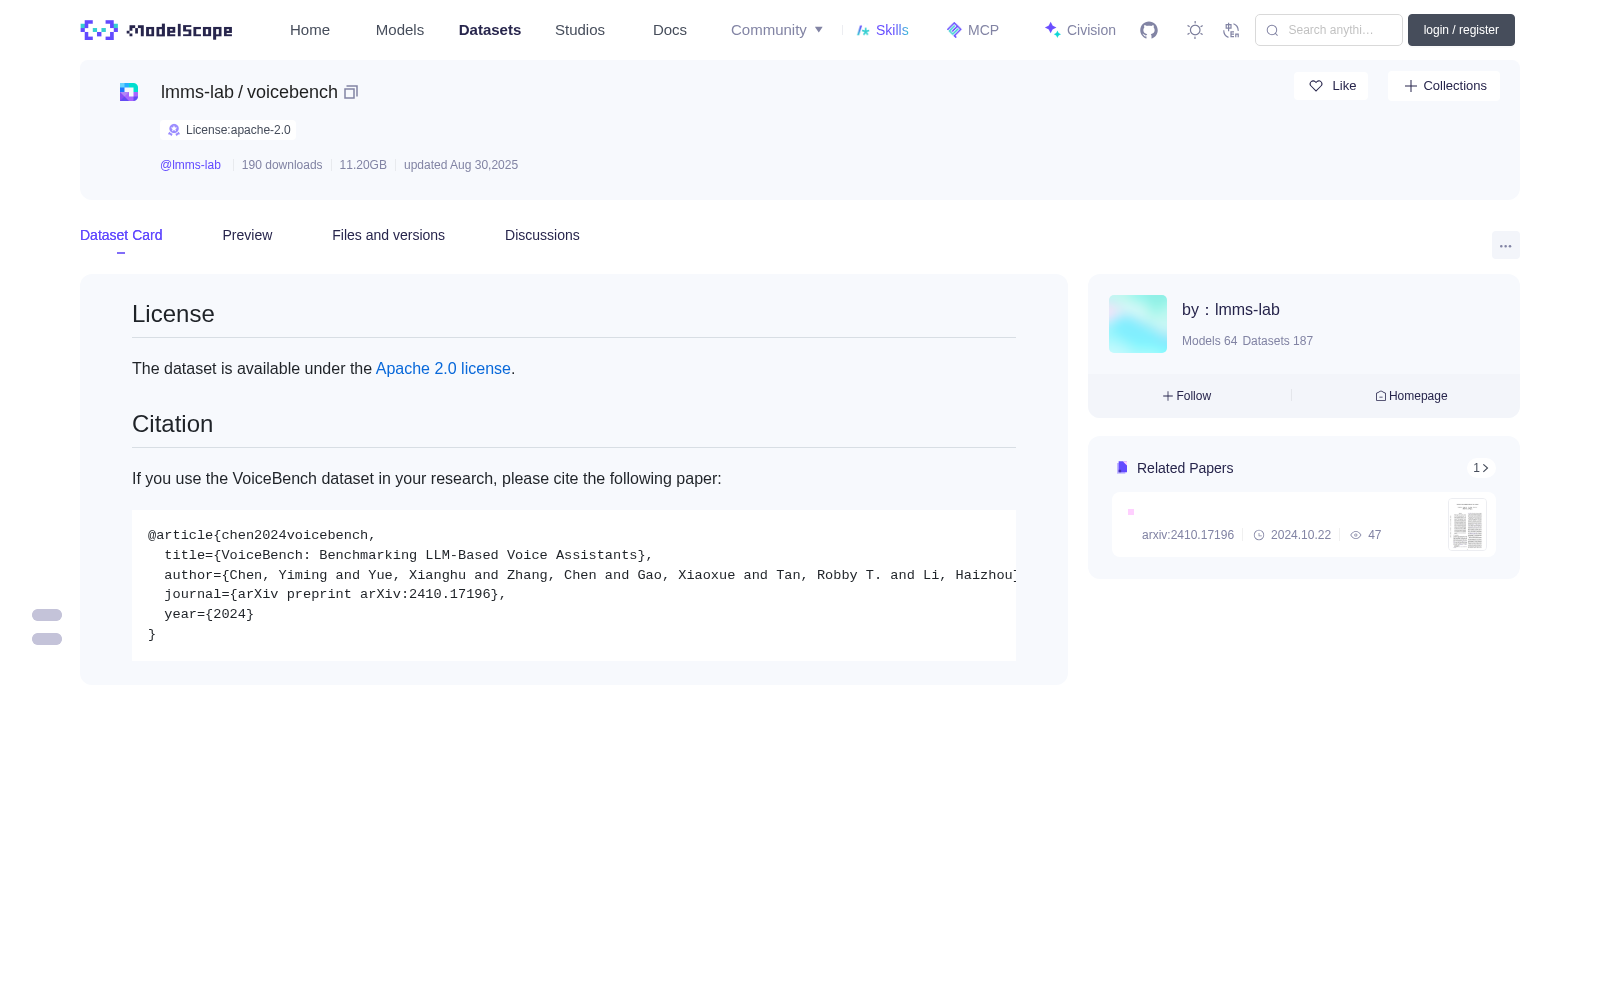This screenshot has height=1000, width=1600.
Task: Open the Civision nav link
Action: 1080,30
